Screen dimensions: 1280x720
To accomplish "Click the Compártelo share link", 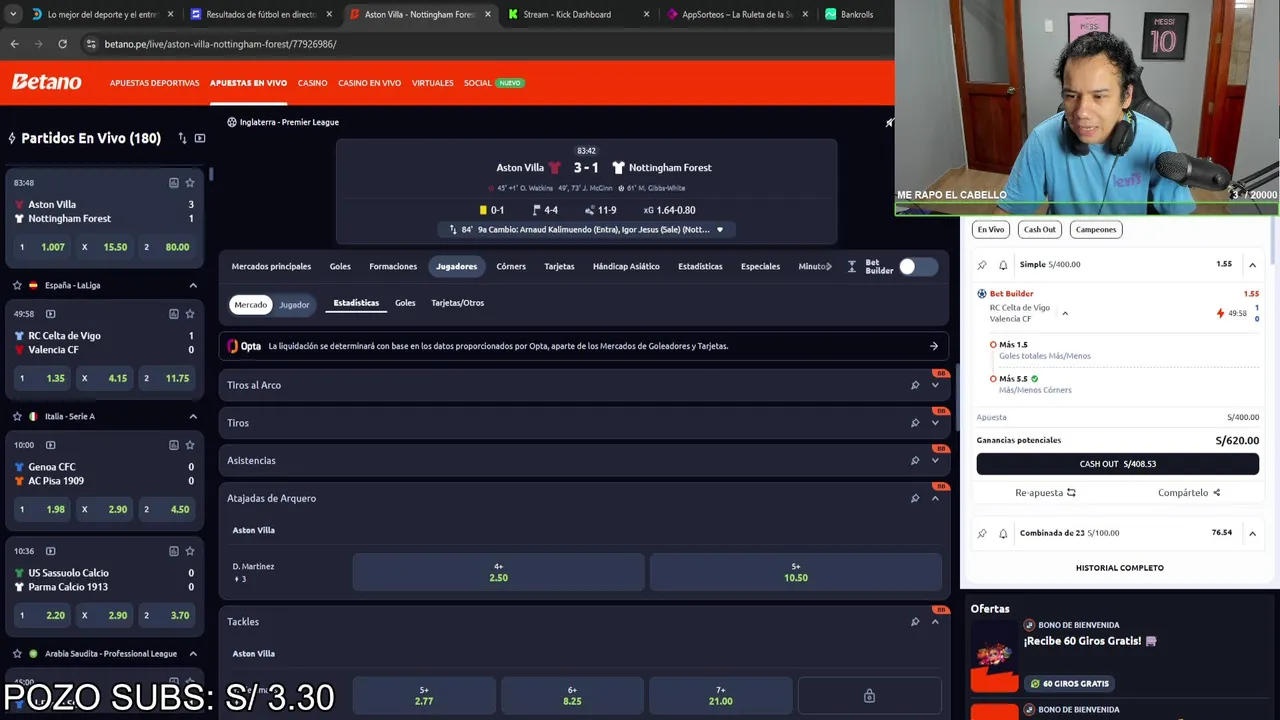I will [1189, 493].
